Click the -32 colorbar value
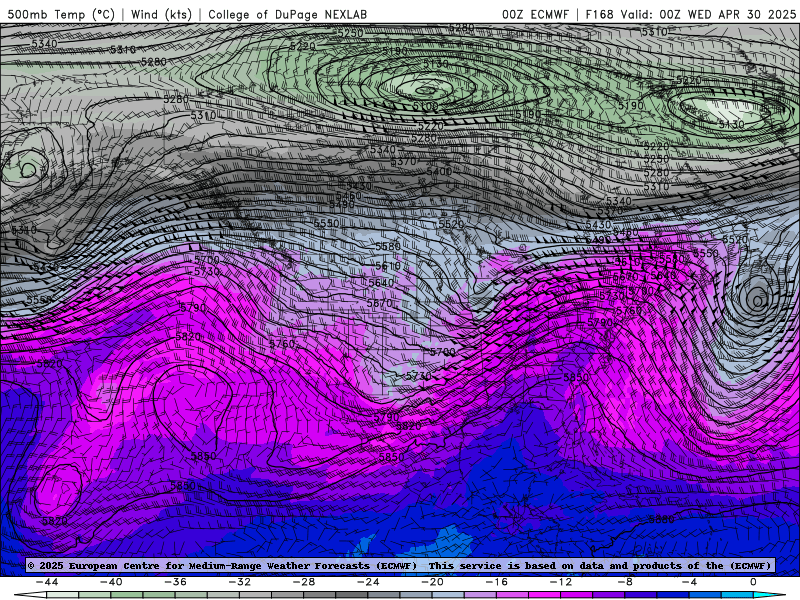800x600 pixels. click(240, 582)
